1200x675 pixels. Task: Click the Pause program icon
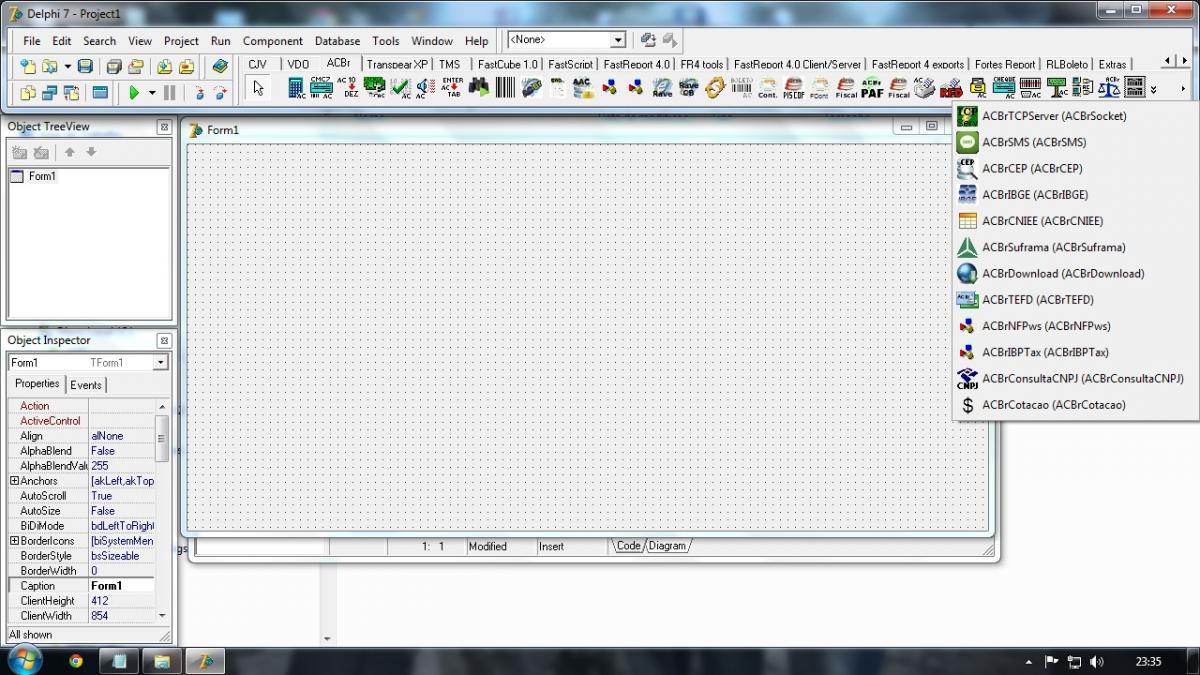(169, 92)
